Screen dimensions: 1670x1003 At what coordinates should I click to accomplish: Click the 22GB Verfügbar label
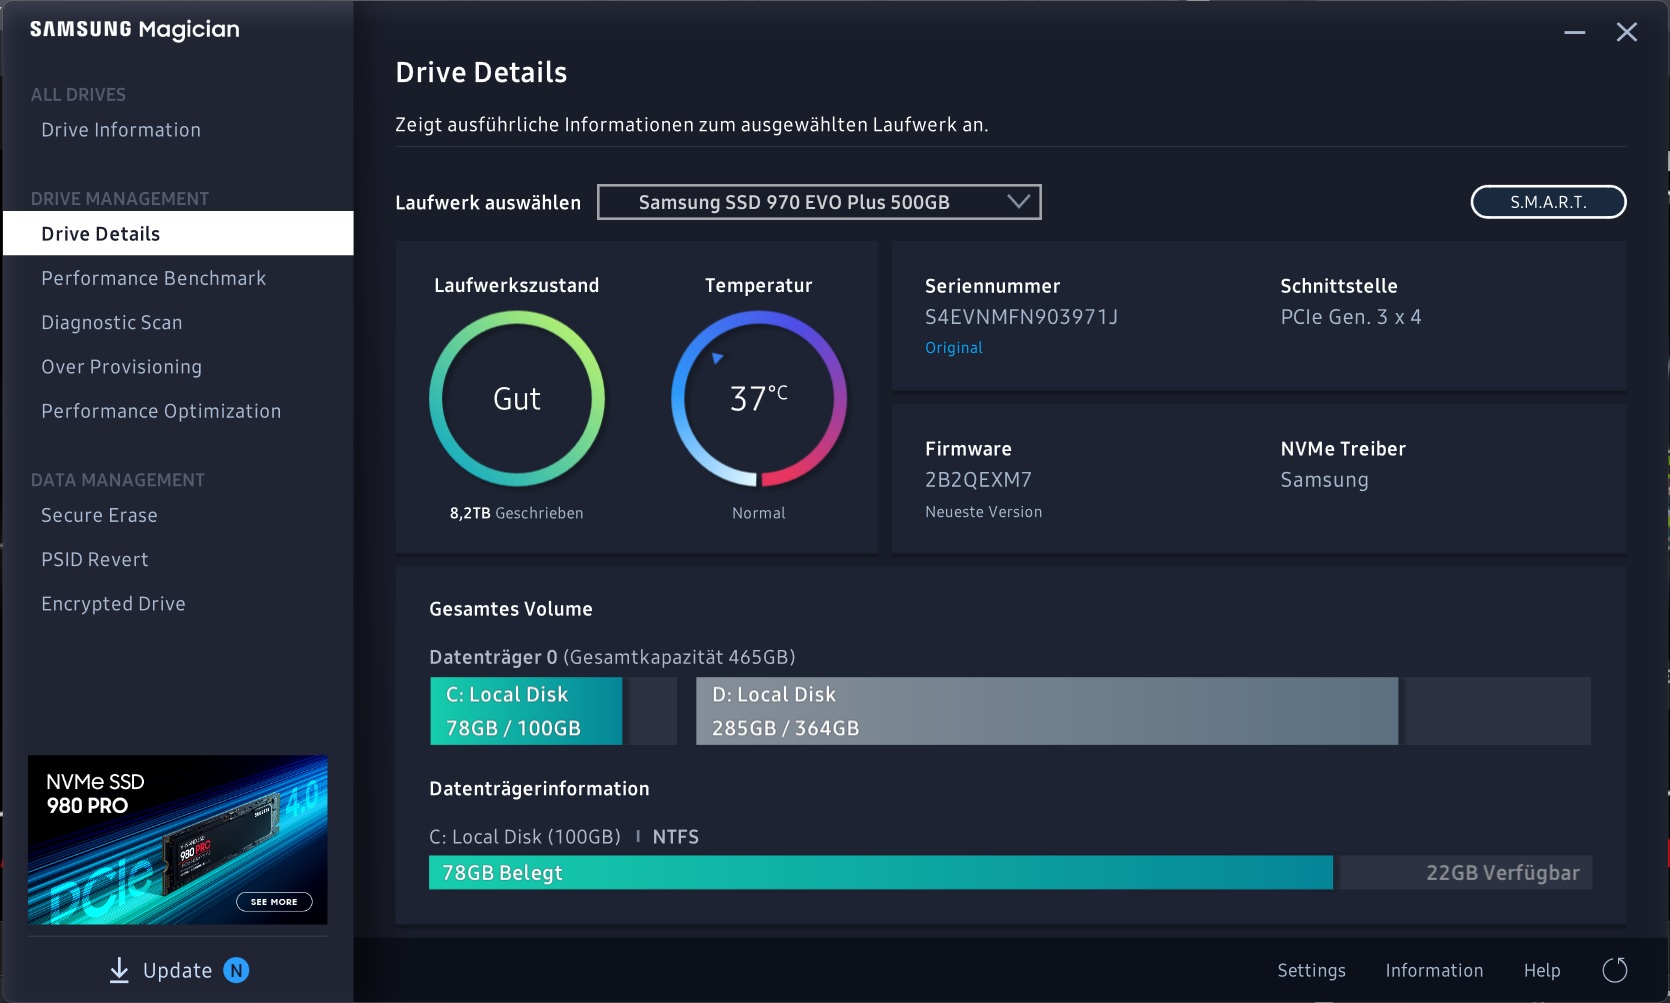[x=1503, y=873]
